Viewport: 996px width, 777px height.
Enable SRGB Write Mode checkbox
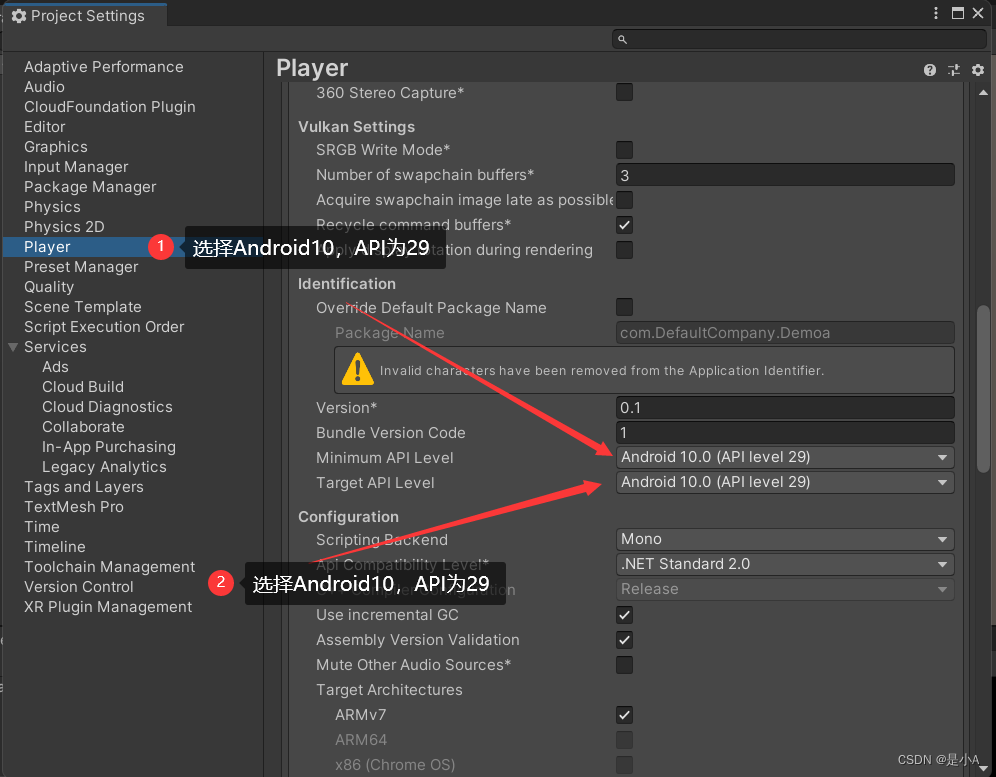(x=624, y=150)
